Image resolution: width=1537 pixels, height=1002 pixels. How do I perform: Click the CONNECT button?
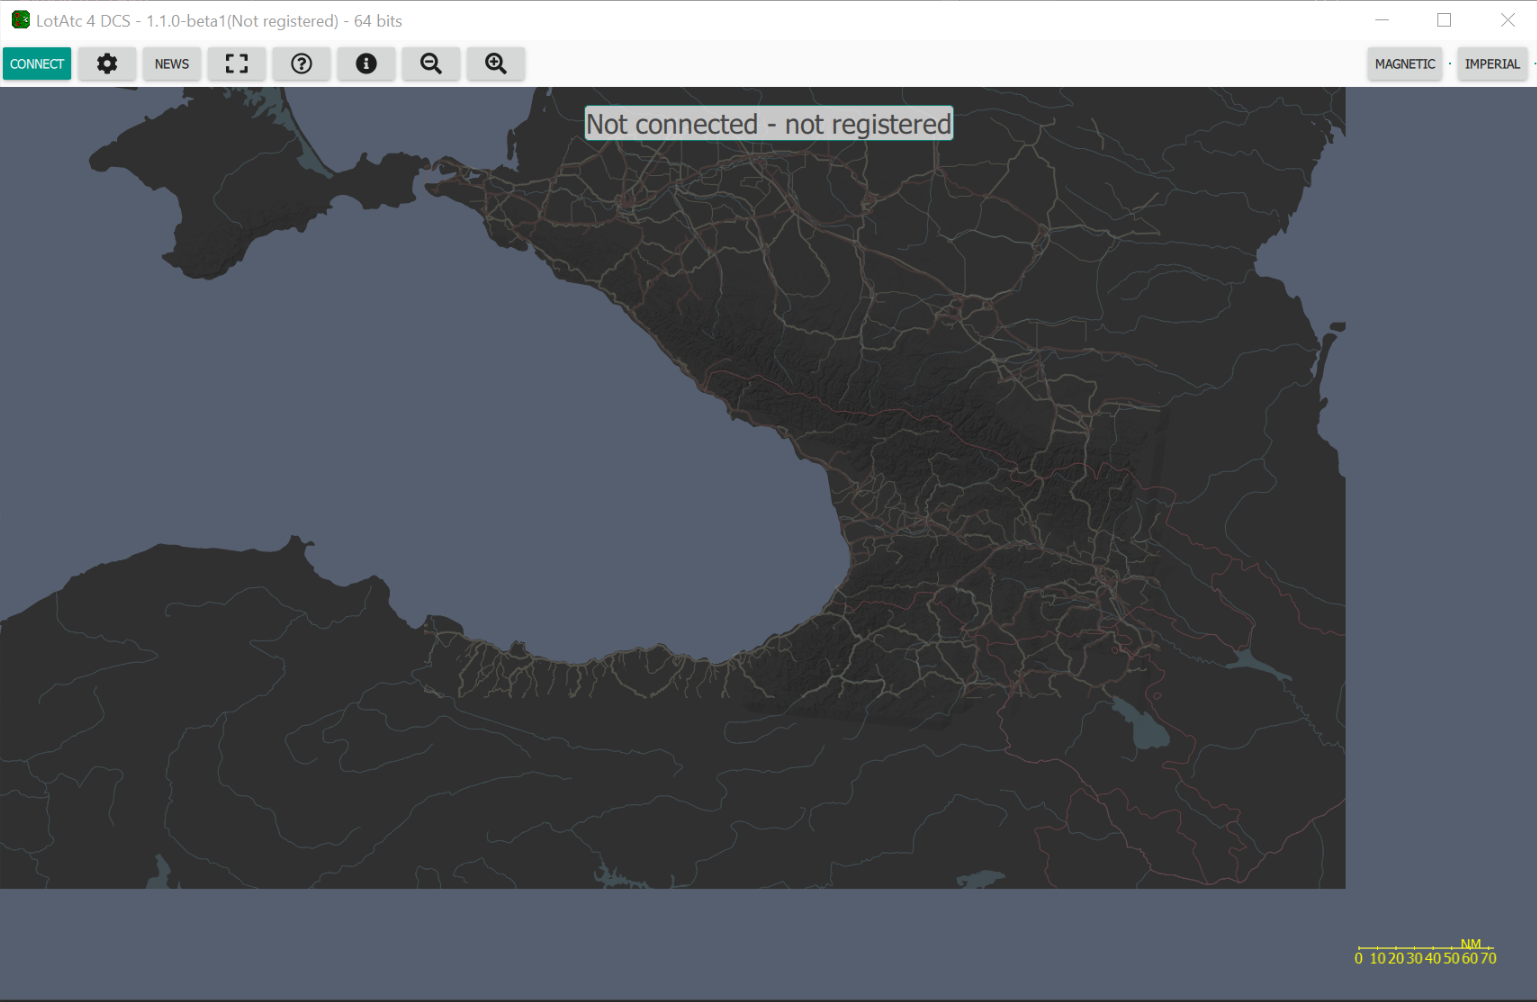tap(37, 64)
